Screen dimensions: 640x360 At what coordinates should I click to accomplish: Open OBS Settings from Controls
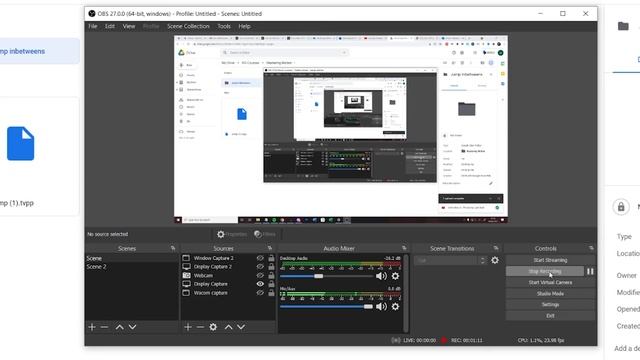[550, 304]
